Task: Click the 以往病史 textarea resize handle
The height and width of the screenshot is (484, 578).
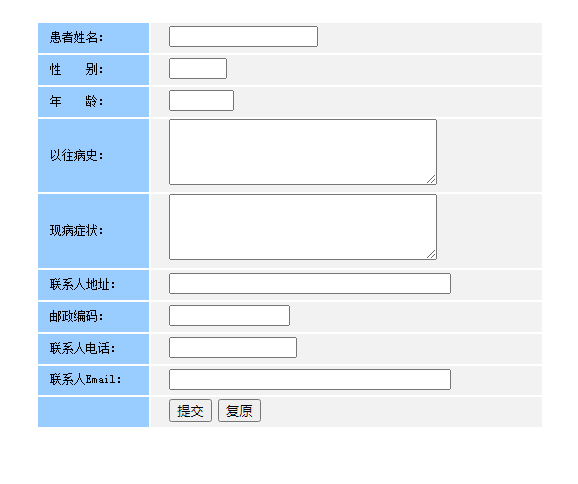Action: 431,180
